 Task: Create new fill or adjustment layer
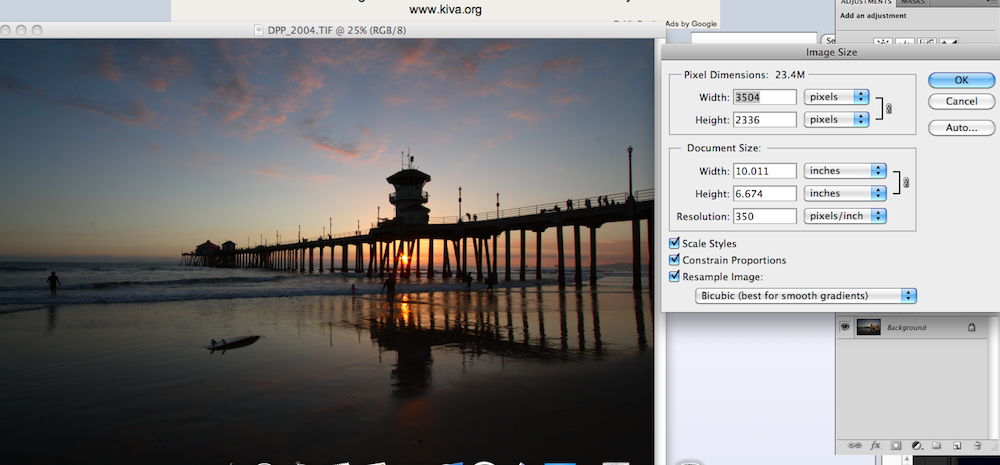click(x=915, y=445)
